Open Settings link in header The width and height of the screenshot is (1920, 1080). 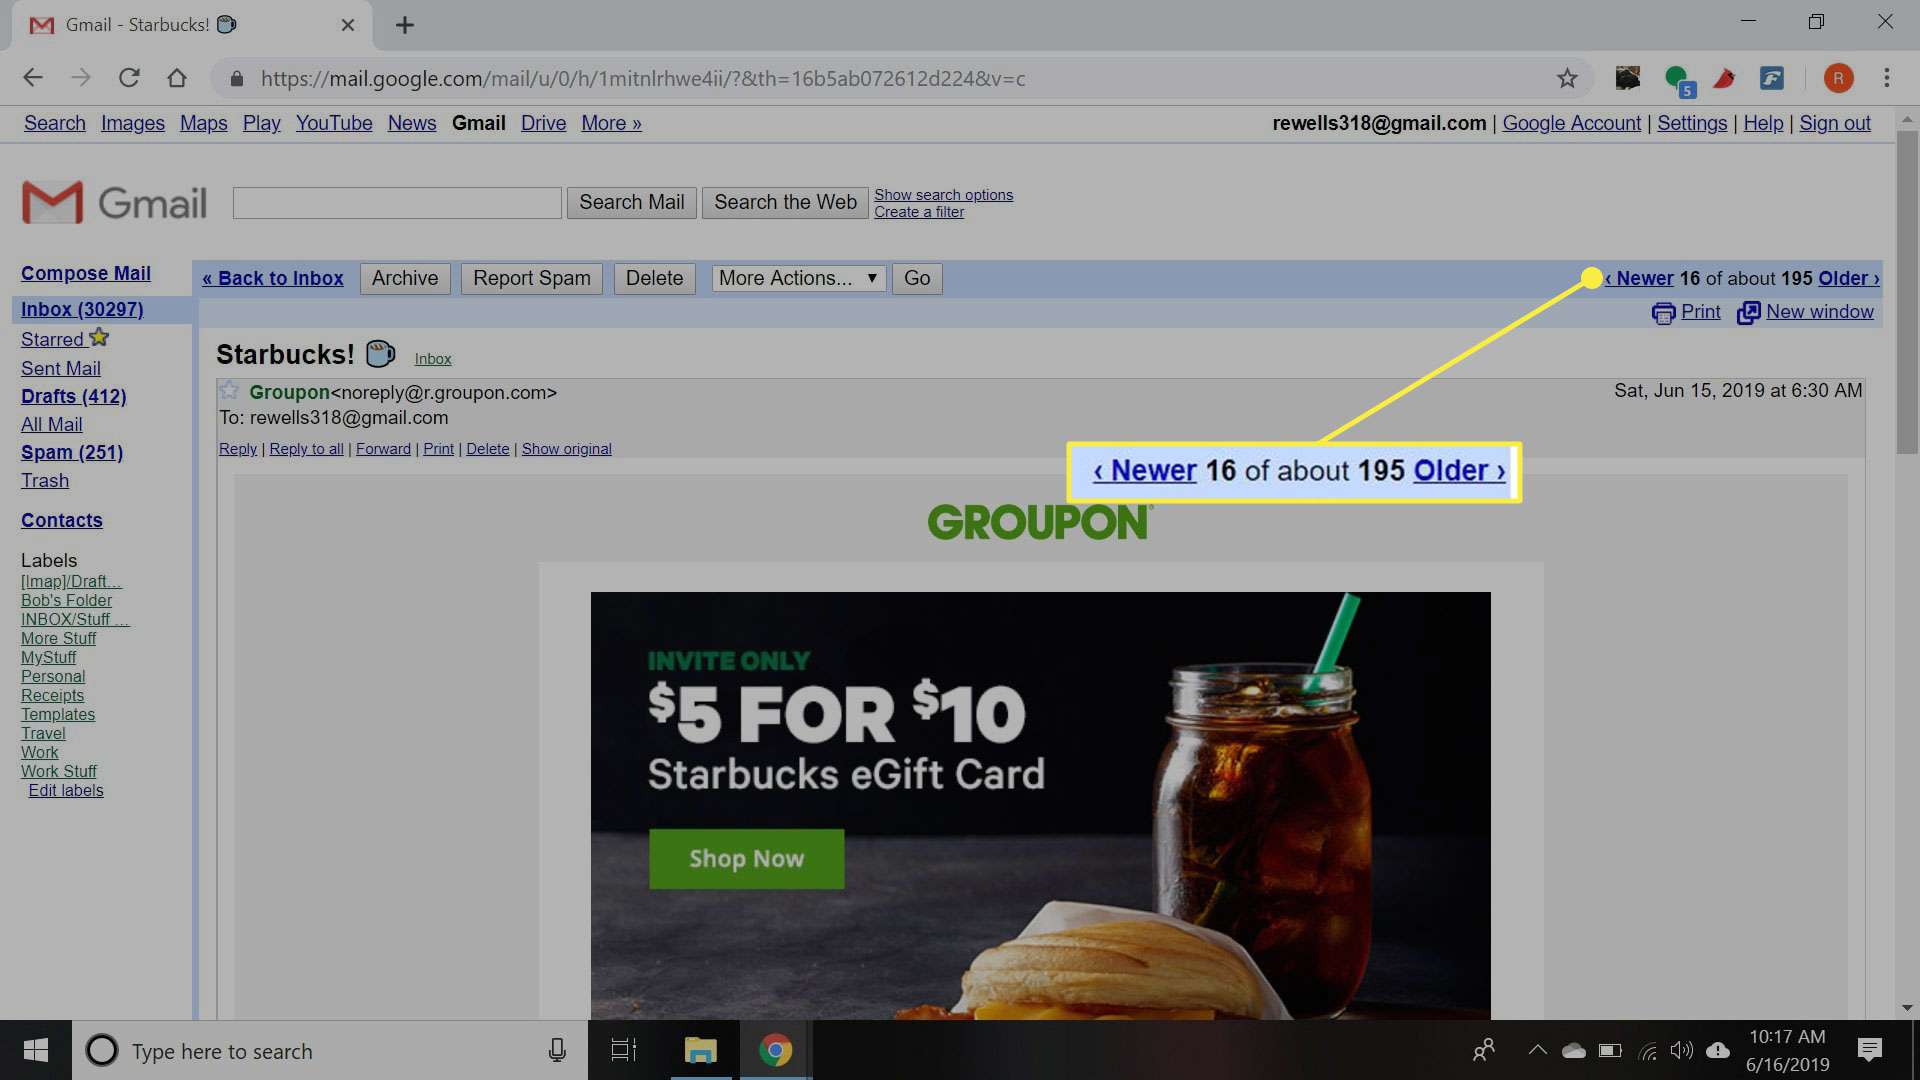point(1692,123)
